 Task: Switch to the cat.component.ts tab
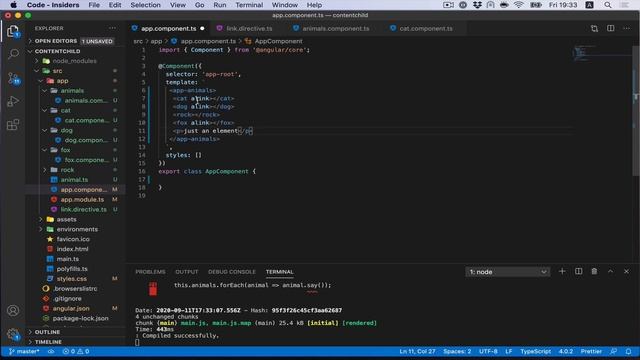pyautogui.click(x=426, y=29)
